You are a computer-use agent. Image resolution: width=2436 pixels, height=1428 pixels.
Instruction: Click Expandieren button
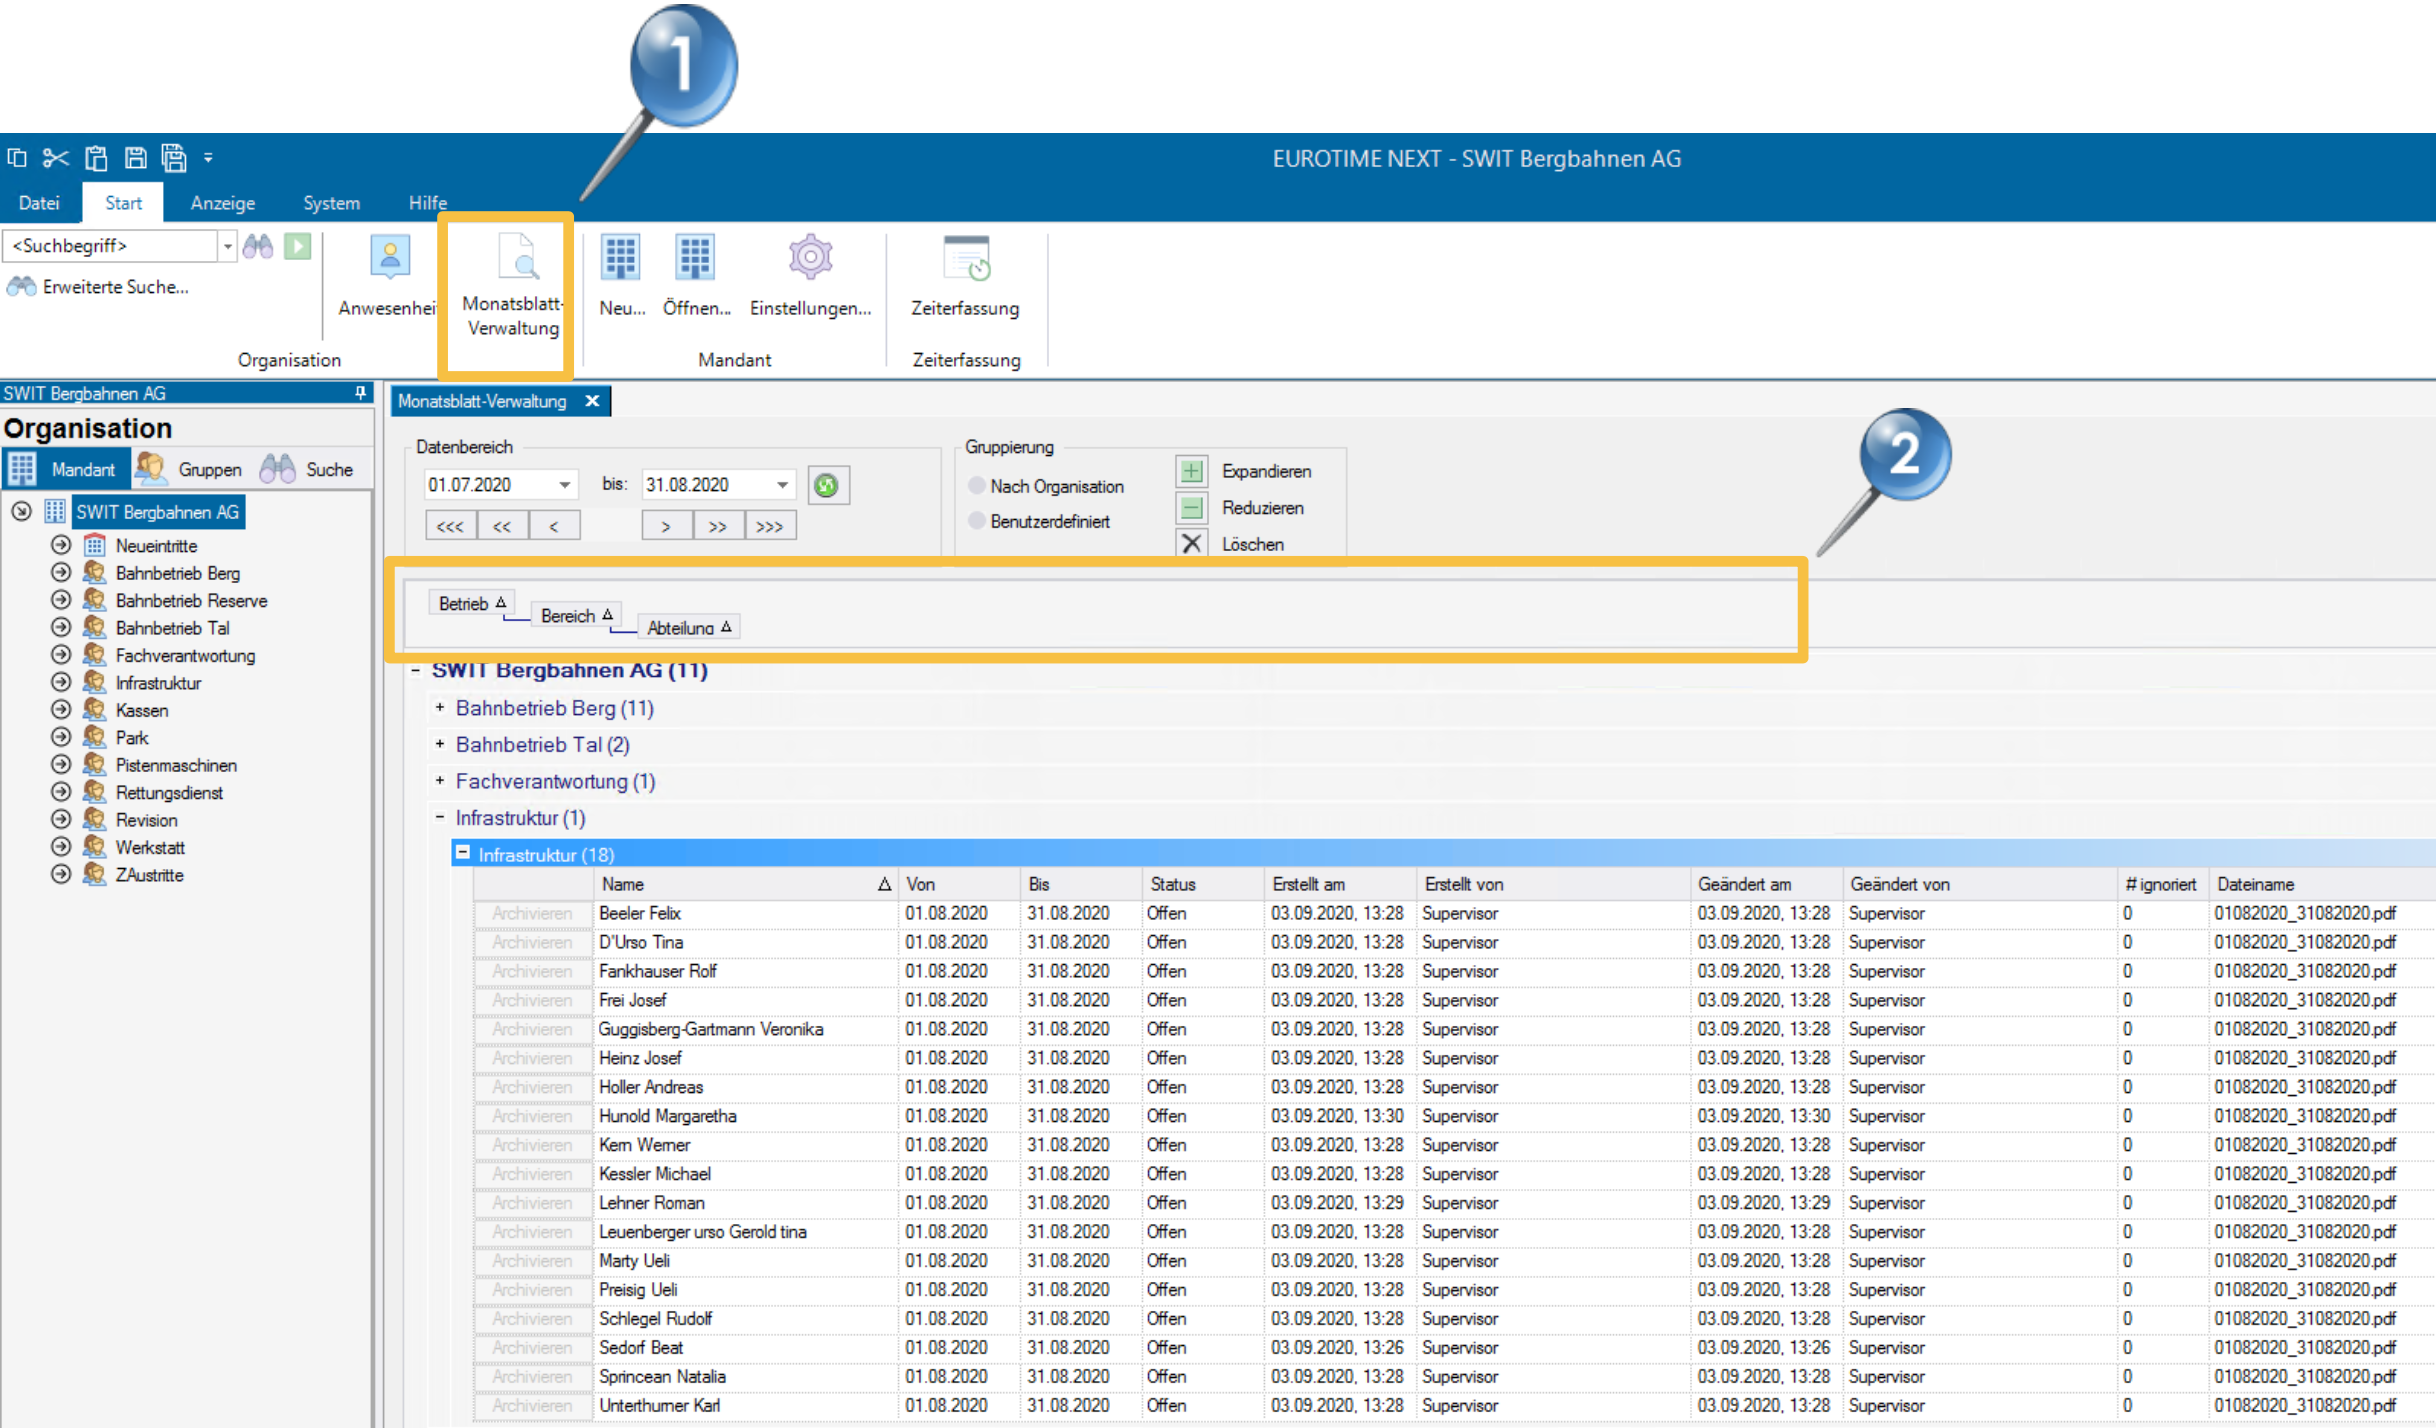tap(1191, 472)
